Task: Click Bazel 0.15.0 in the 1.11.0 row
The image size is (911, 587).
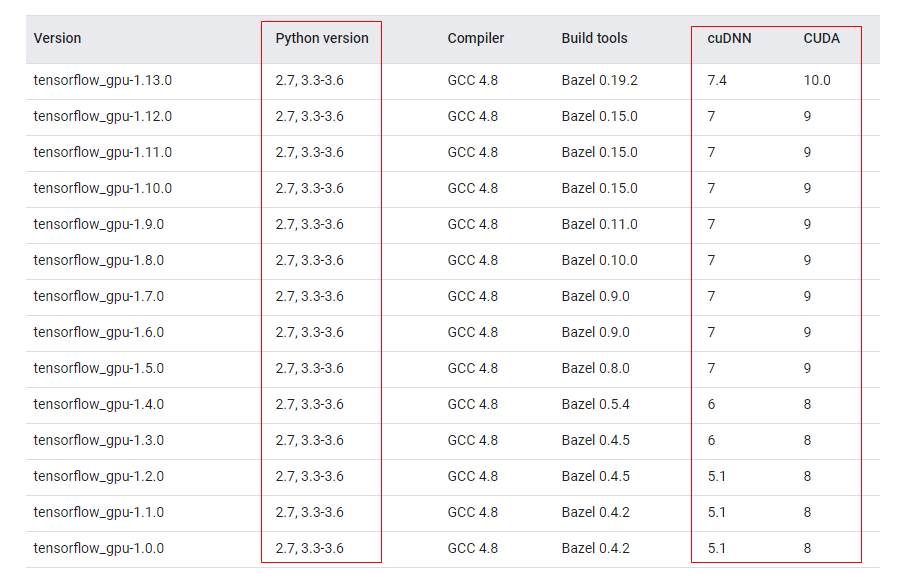Action: (x=600, y=152)
